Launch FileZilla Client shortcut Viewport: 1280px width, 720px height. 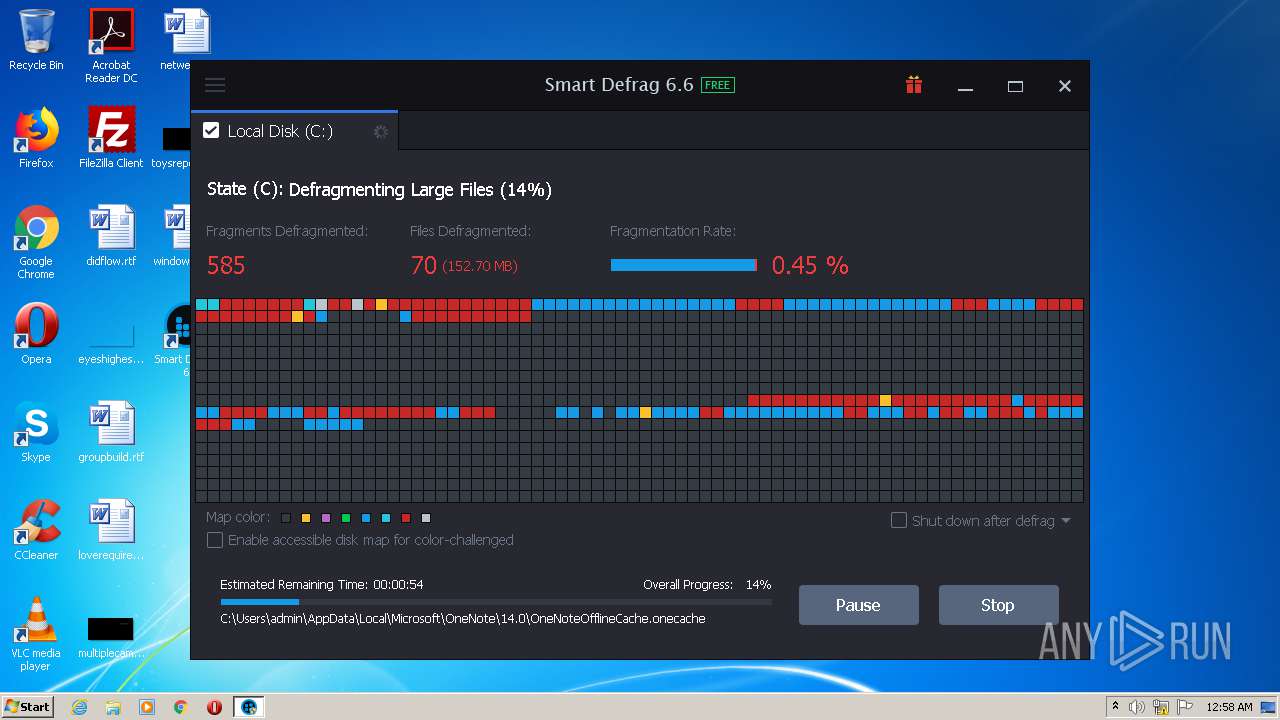tap(111, 138)
